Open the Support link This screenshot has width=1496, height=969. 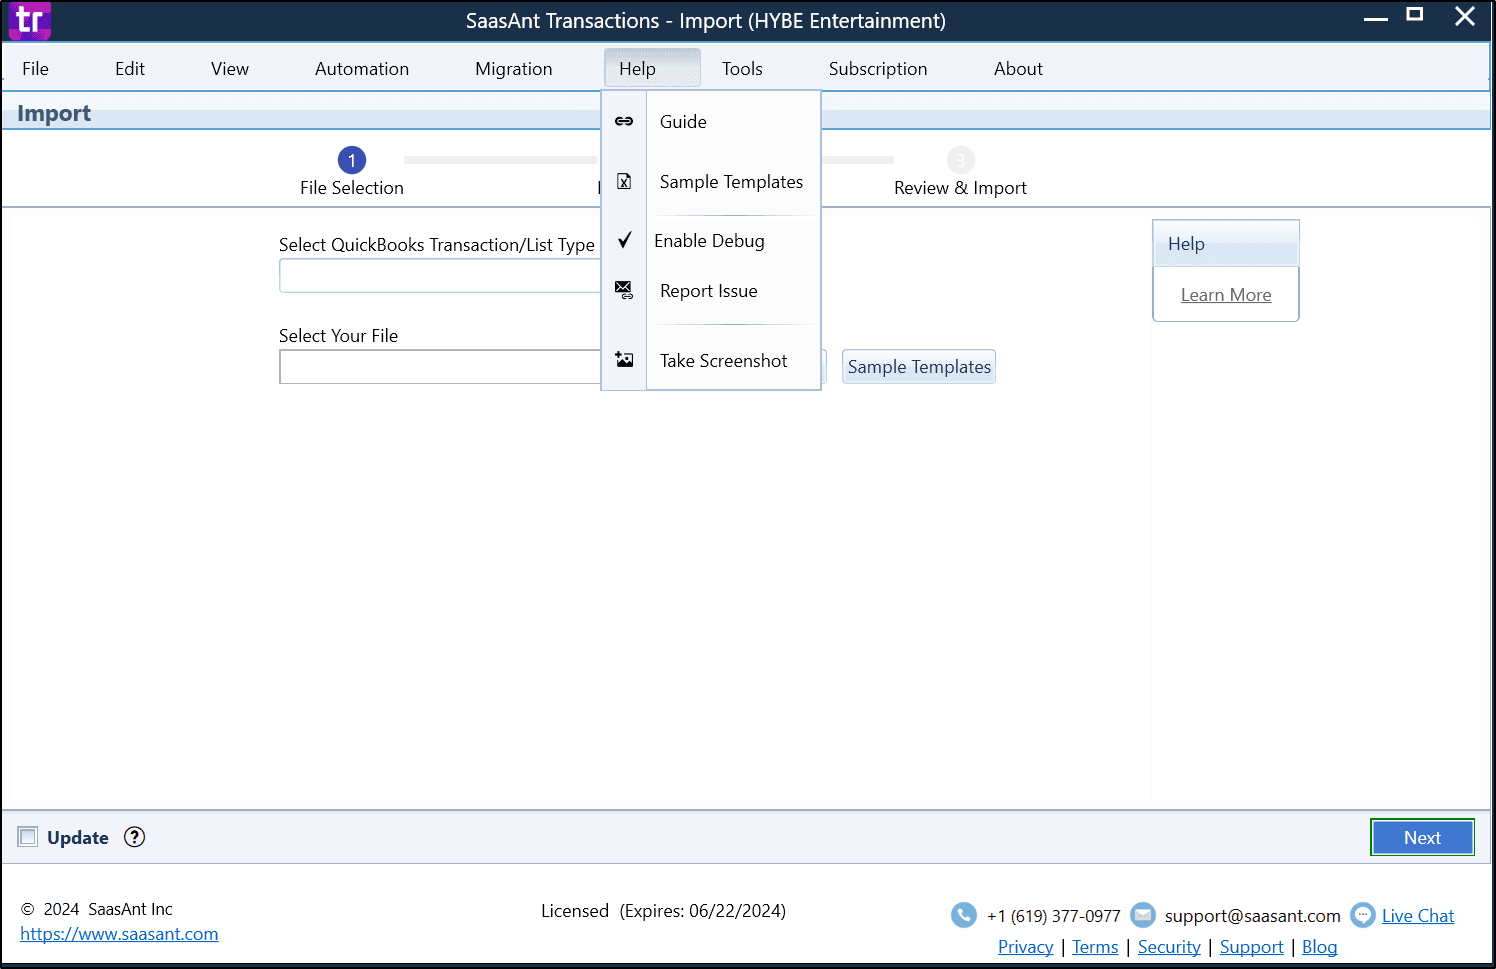click(x=1251, y=947)
